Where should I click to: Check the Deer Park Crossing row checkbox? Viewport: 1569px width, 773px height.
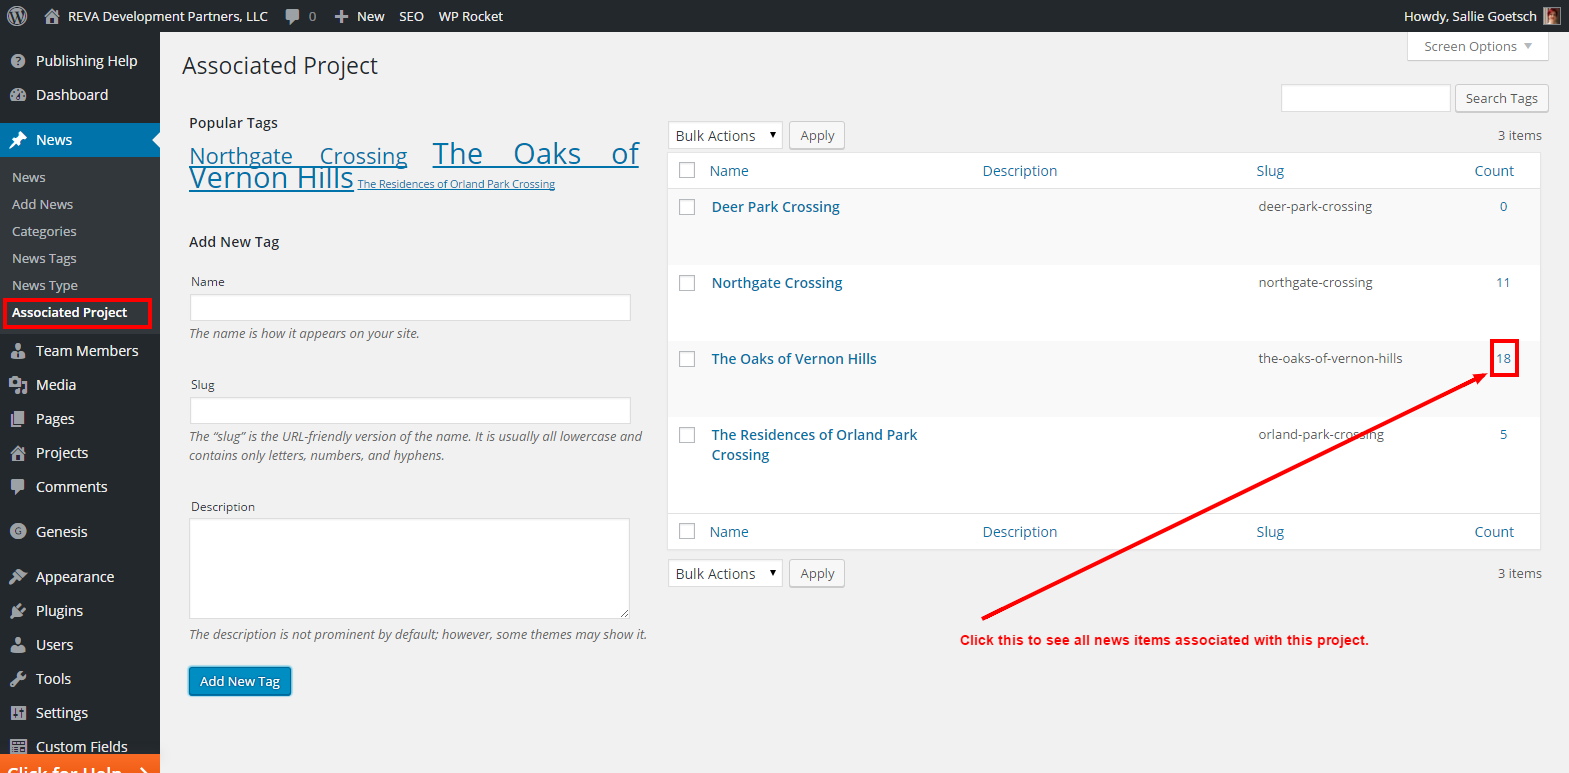coord(687,207)
